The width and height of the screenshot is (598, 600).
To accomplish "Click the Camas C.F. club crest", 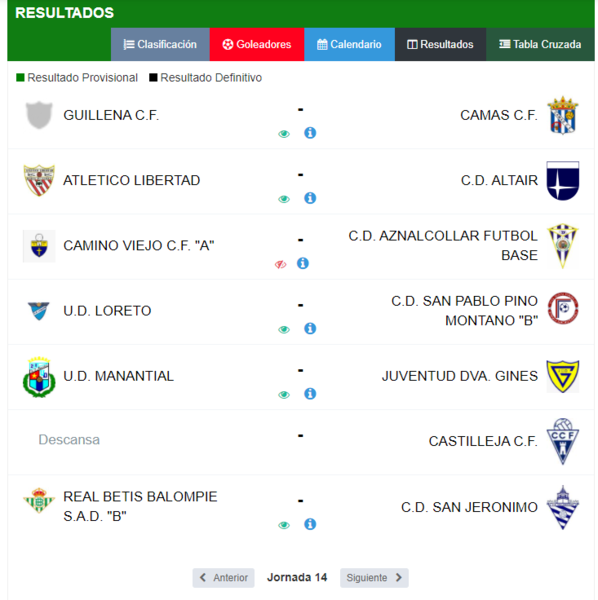I will click(562, 115).
